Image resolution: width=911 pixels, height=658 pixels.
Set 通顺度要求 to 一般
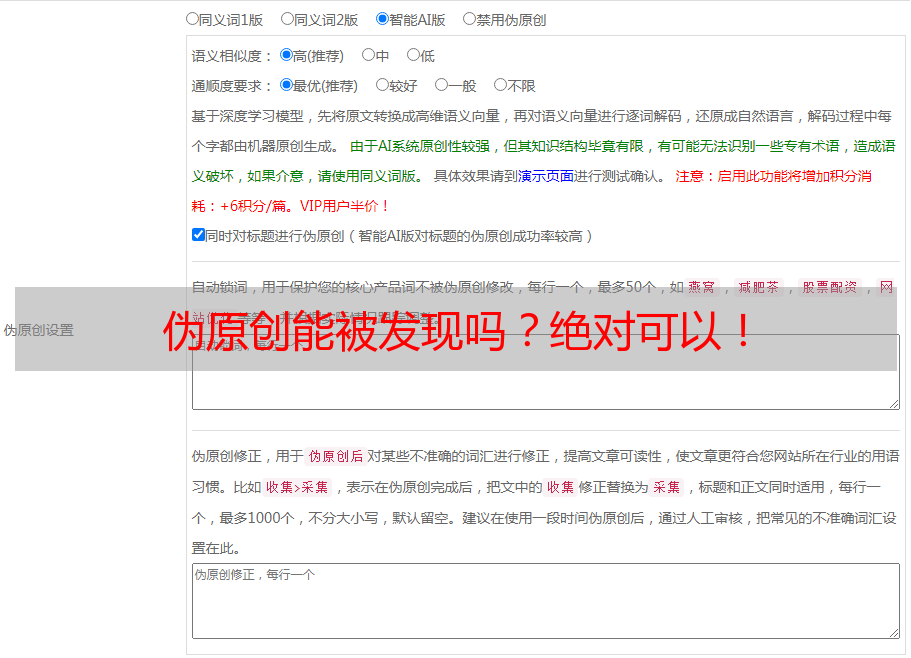click(x=442, y=85)
